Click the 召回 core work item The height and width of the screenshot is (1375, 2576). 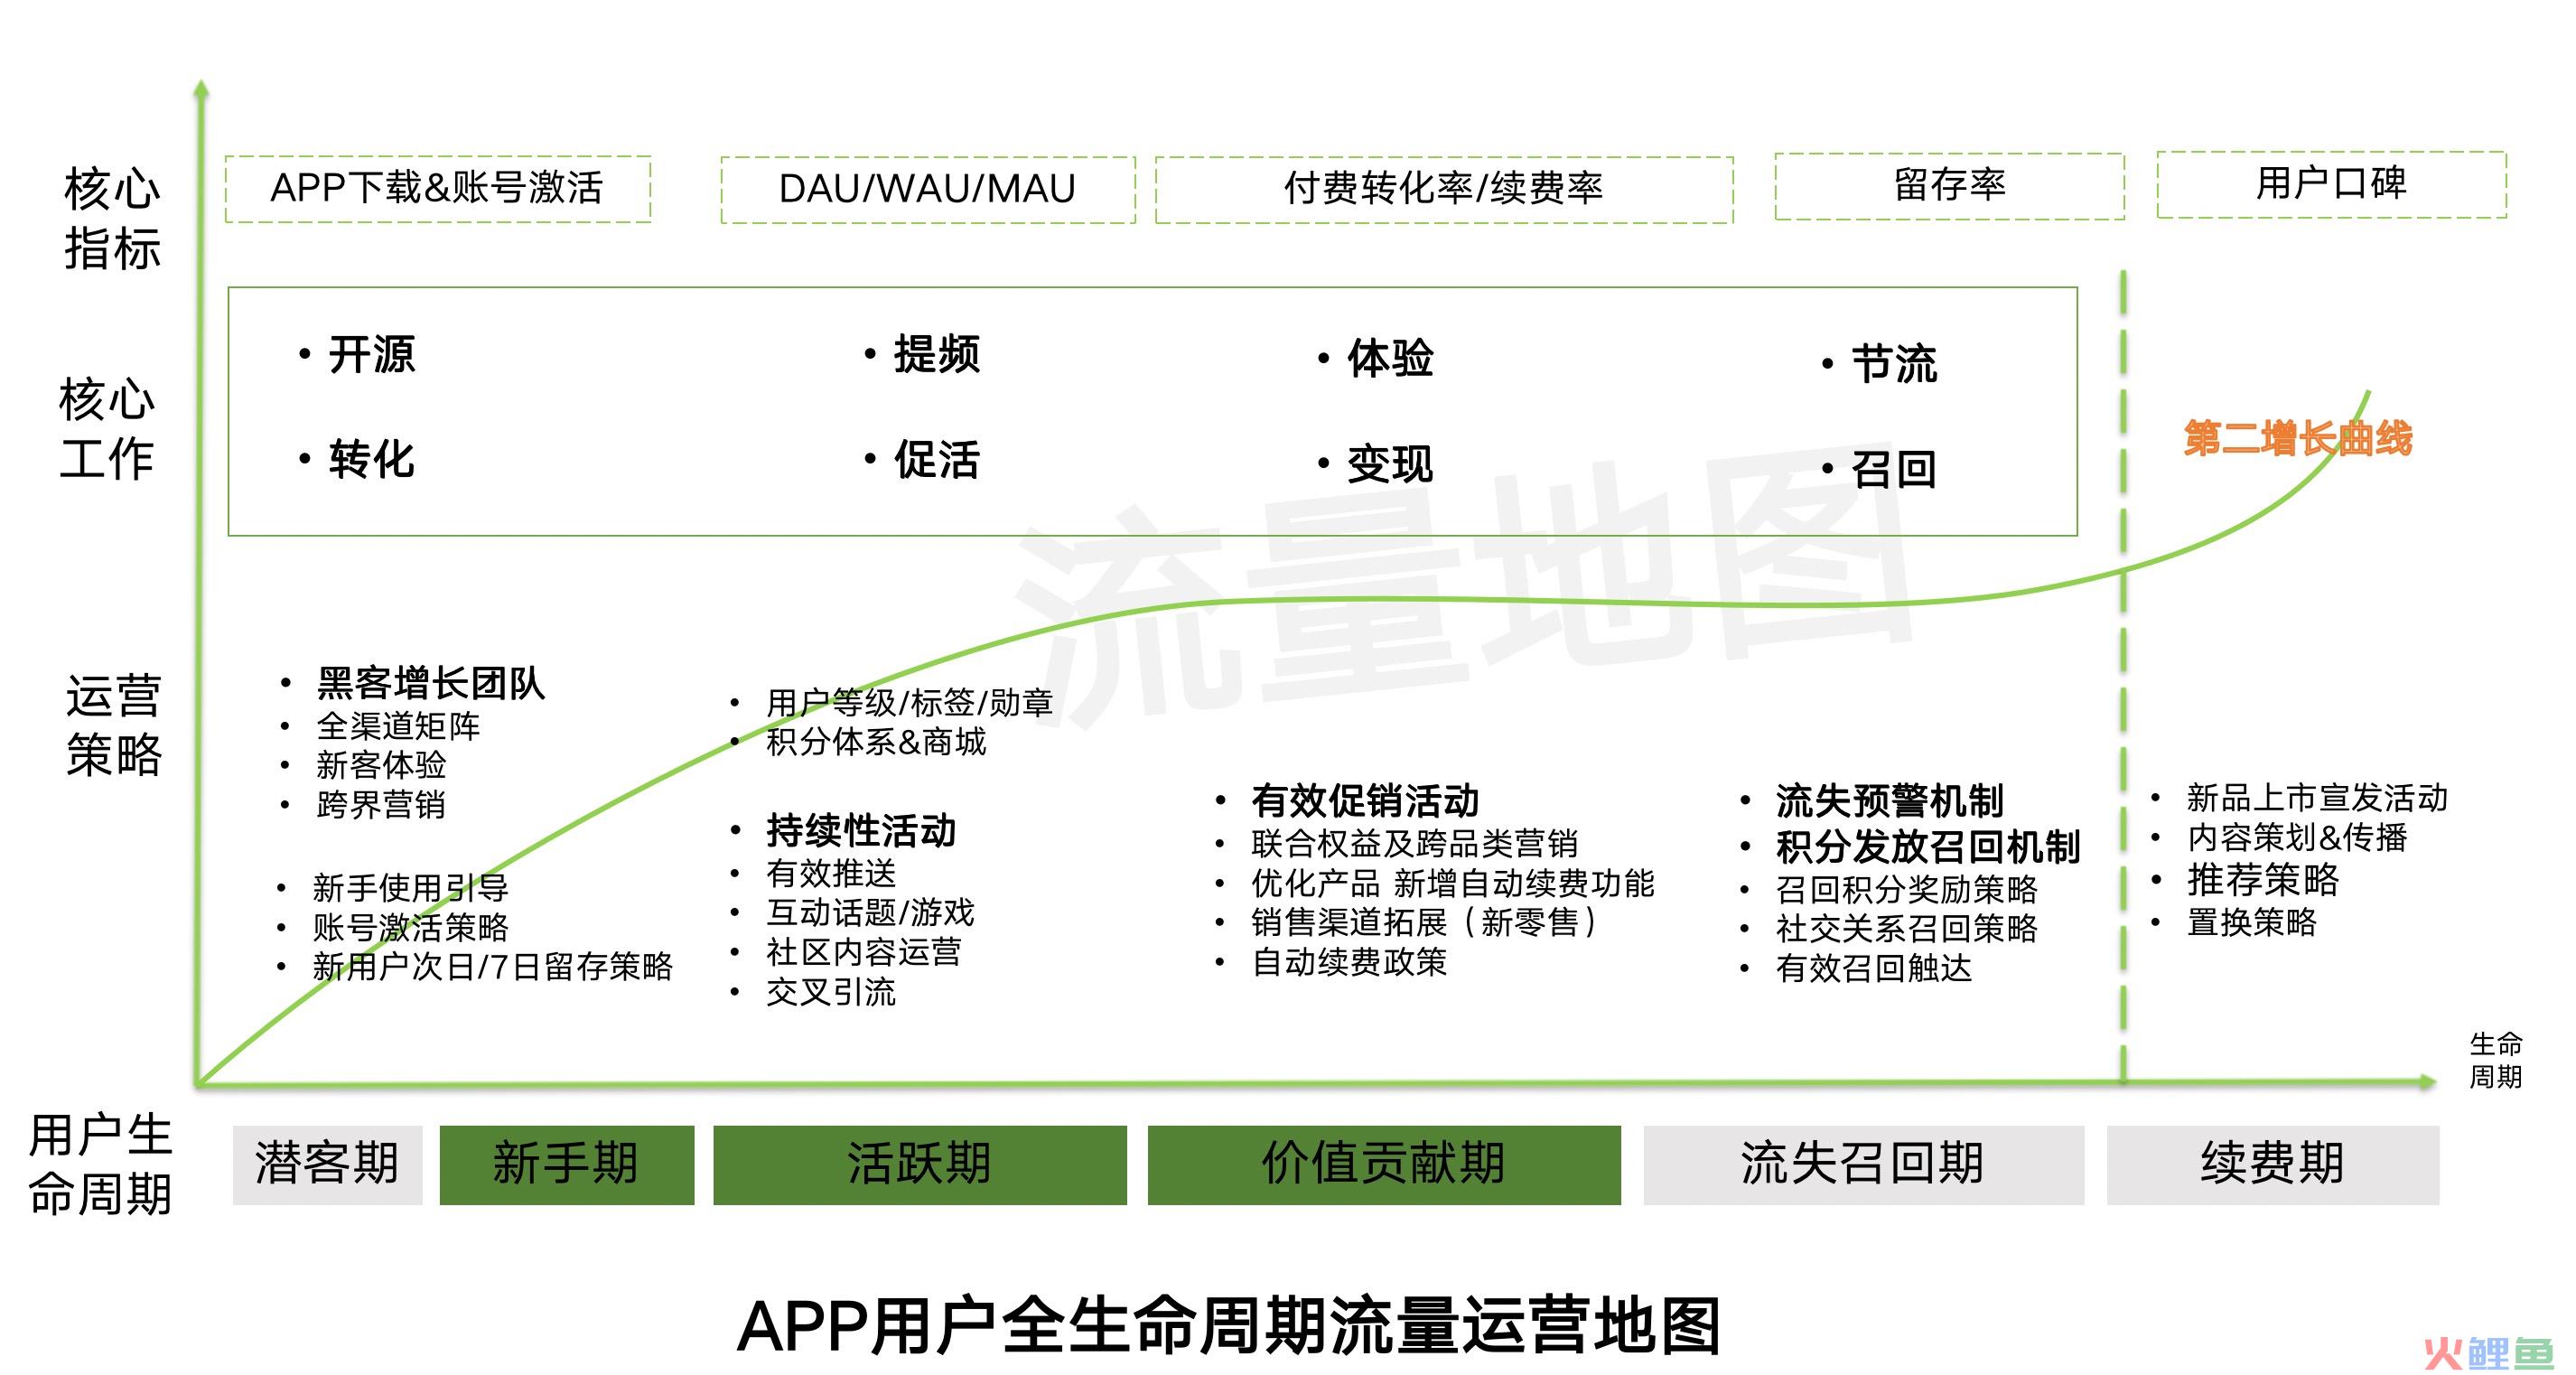(1894, 469)
